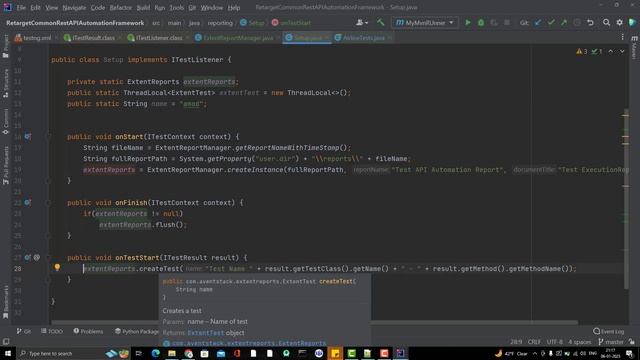Open the master Git branch popup
640x360 pixels.
pyautogui.click(x=611, y=342)
